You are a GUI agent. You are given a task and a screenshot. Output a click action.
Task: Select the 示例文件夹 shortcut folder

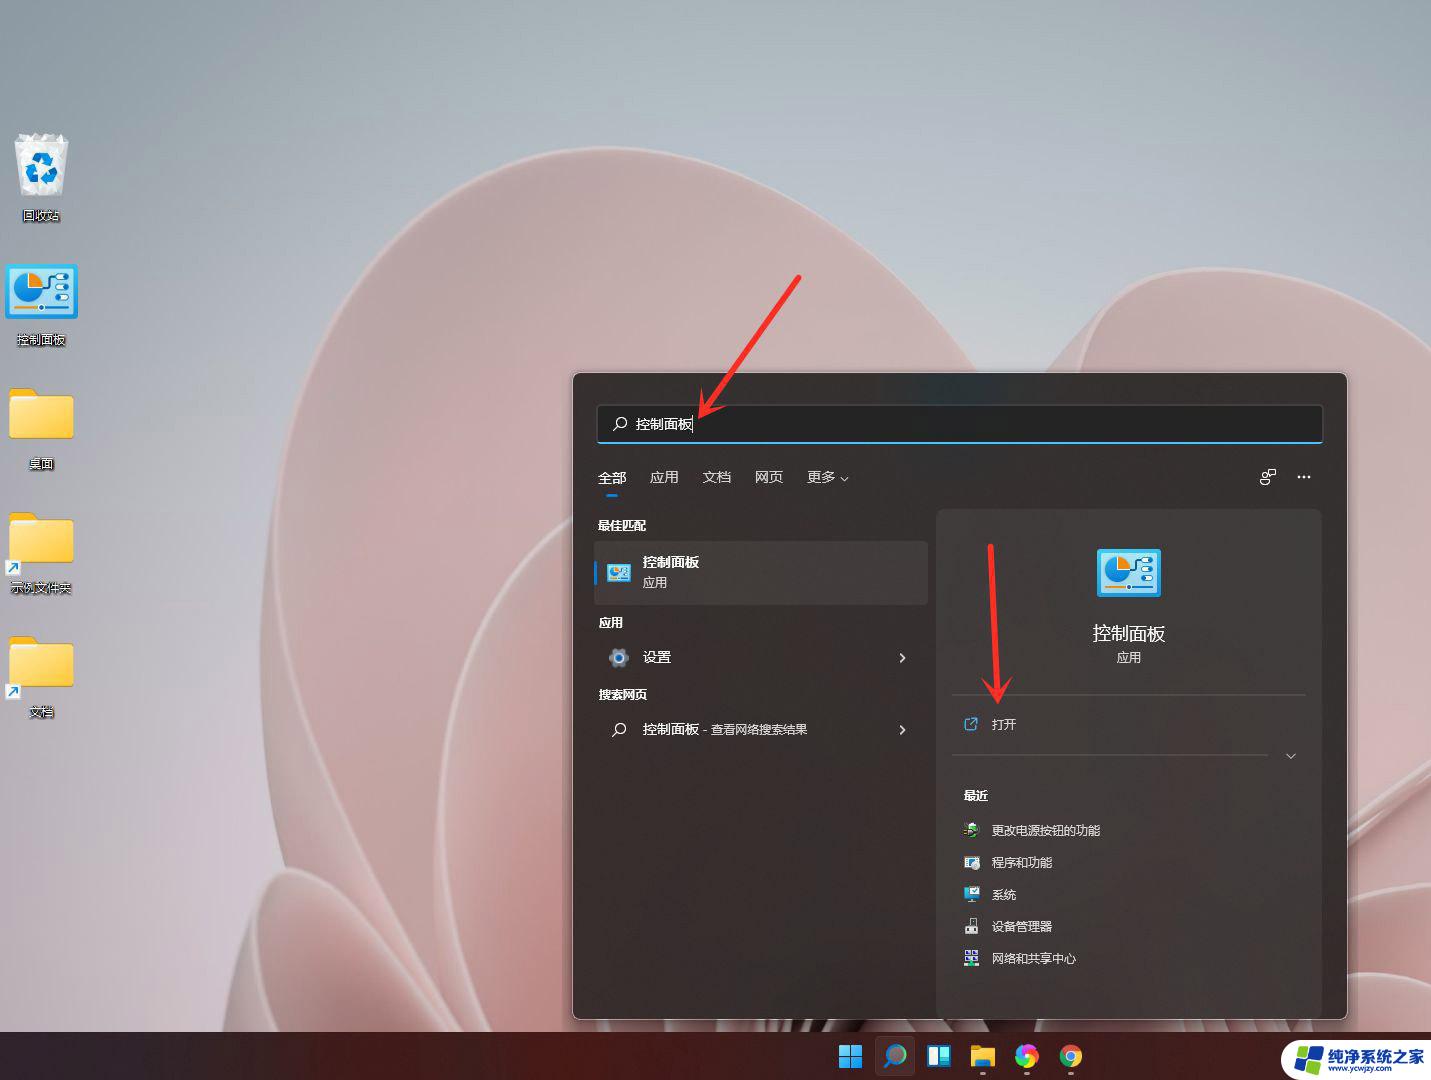(41, 540)
